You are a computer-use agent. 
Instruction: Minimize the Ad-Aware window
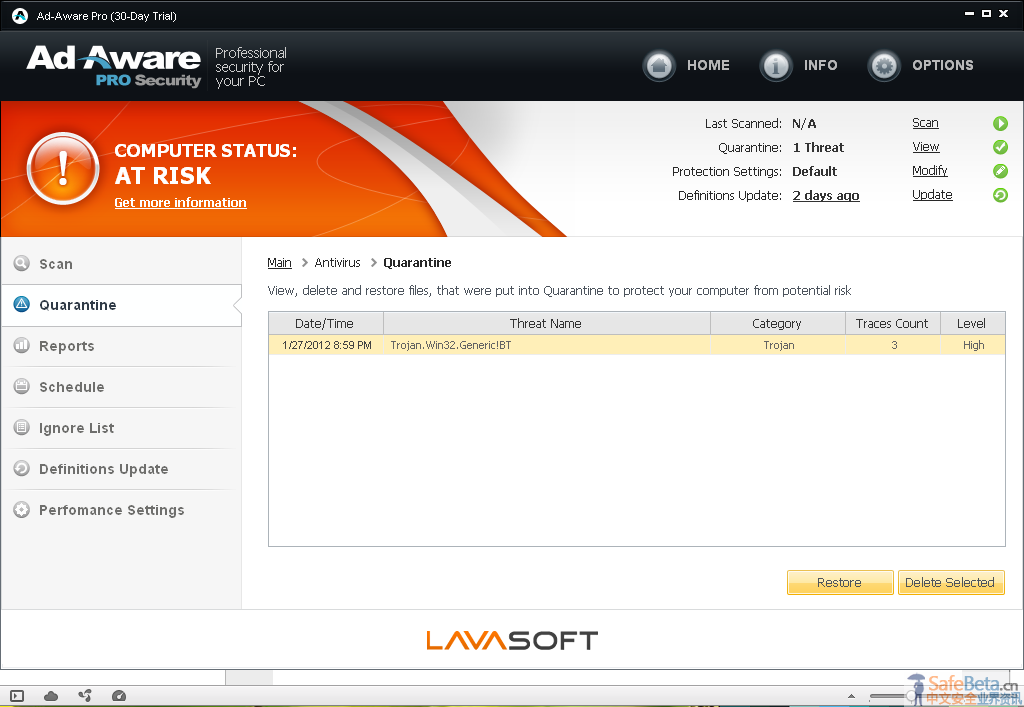pyautogui.click(x=970, y=14)
